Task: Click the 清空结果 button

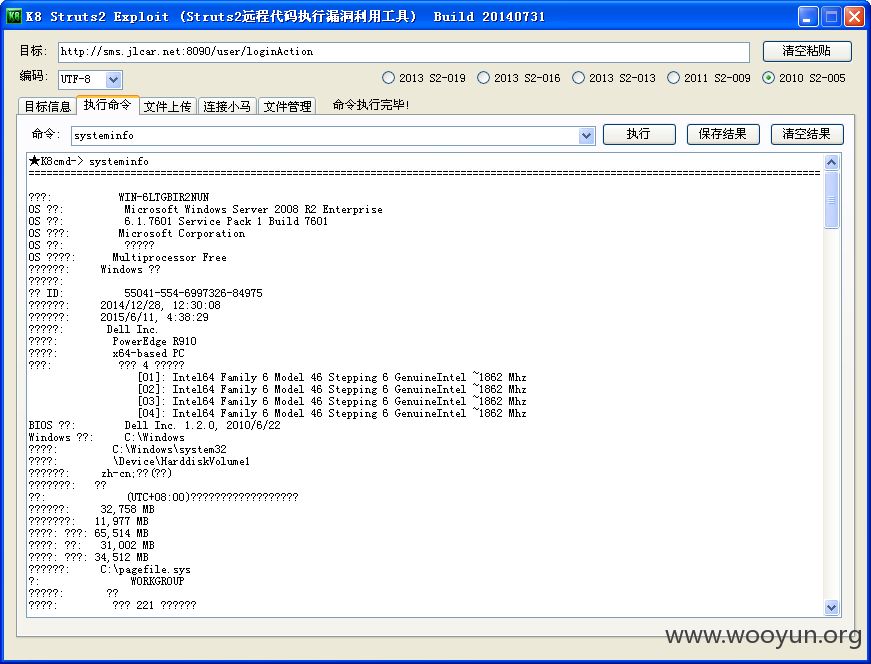Action: pos(807,134)
